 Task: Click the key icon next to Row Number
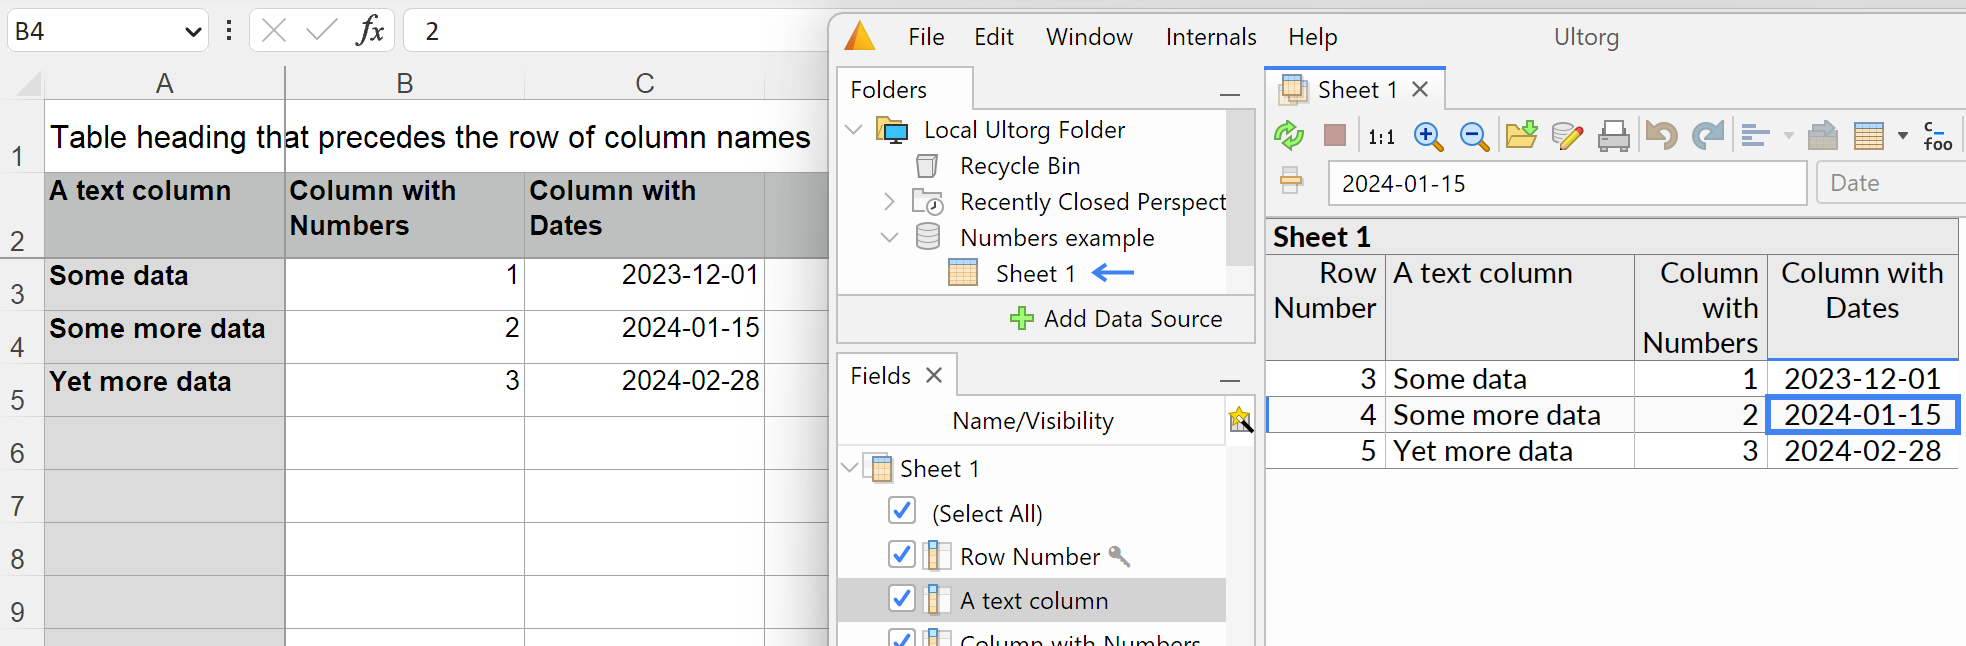coord(1120,557)
